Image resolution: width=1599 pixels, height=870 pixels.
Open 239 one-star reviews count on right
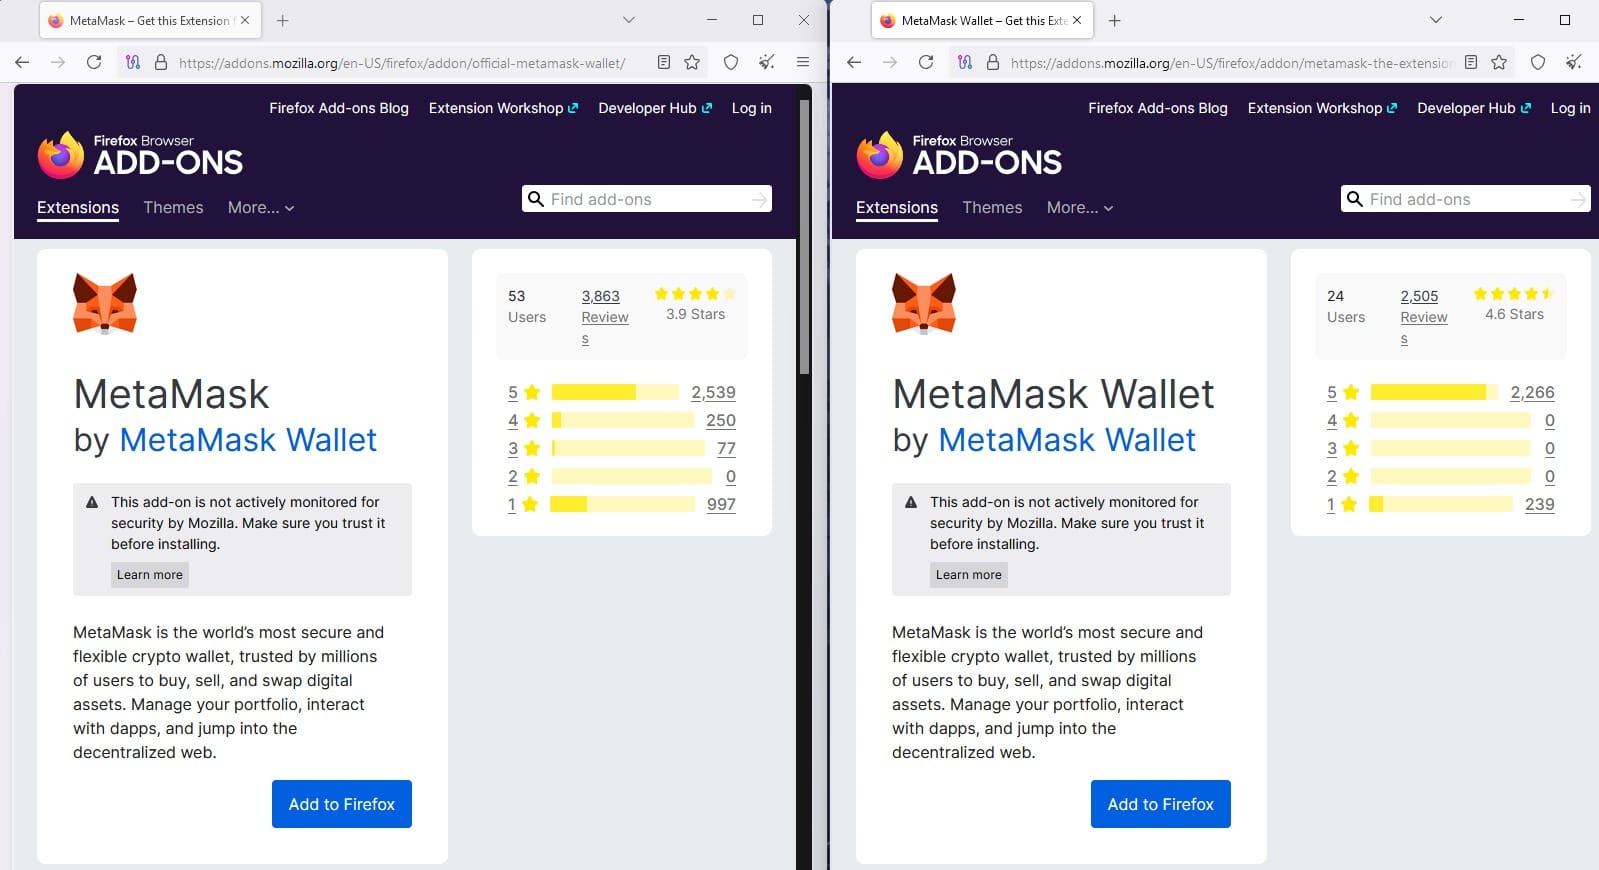1540,504
